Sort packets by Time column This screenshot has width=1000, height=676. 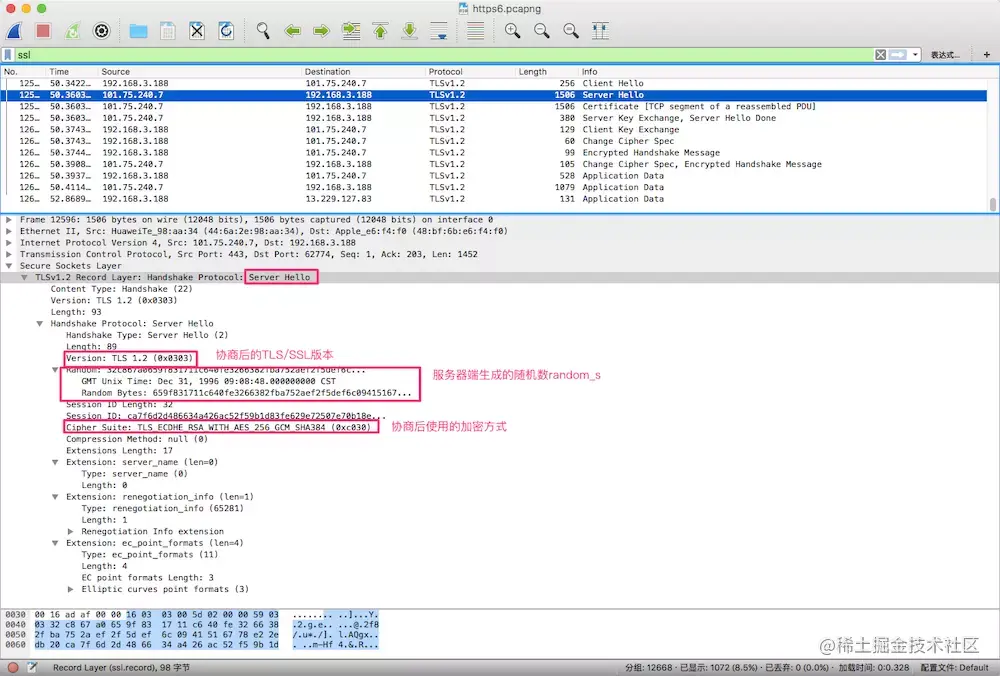coord(71,71)
